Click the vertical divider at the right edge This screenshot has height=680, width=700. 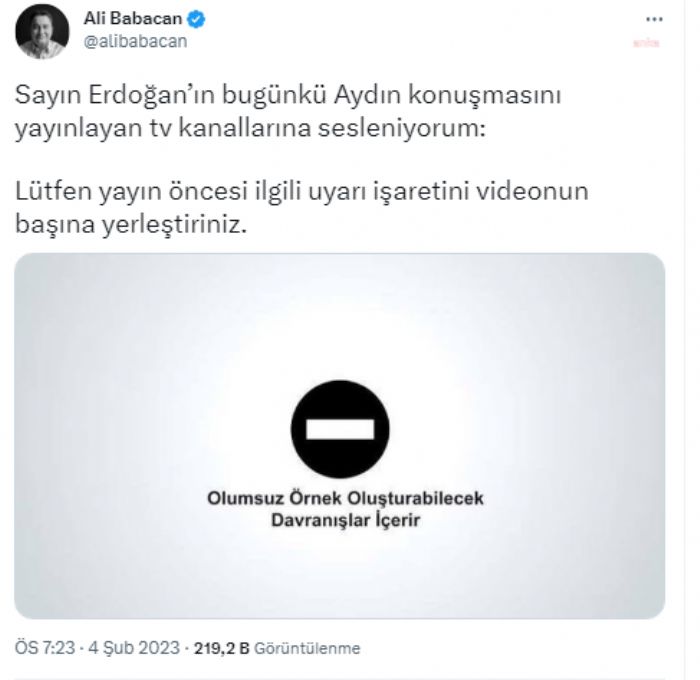[685, 340]
